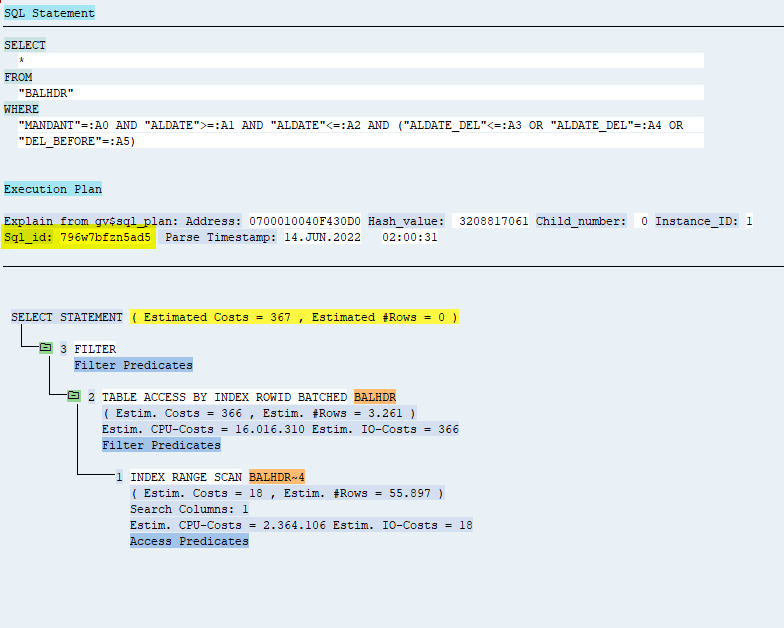Click step number 3 beside FILTER
Image resolution: width=784 pixels, height=628 pixels.
[64, 349]
